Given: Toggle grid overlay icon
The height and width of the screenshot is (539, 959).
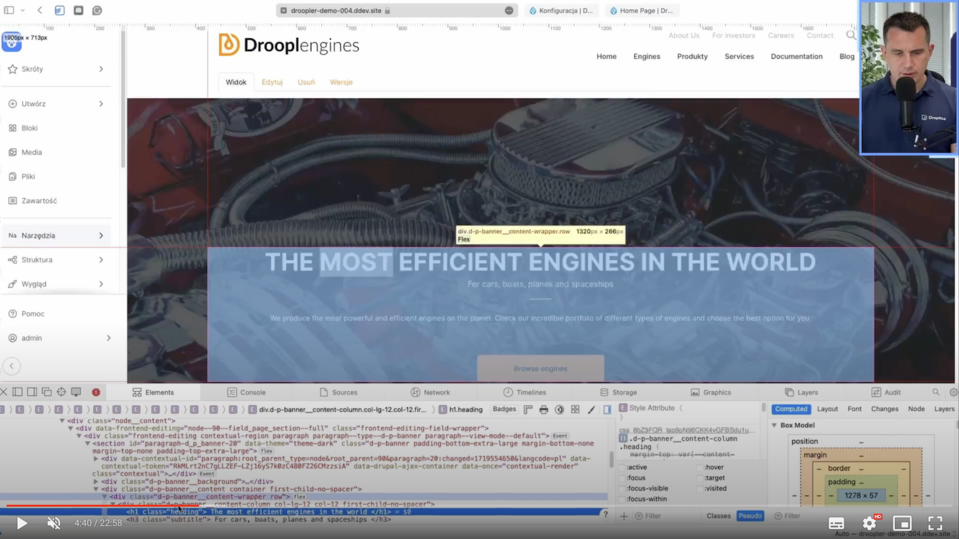Looking at the screenshot, I should tap(575, 409).
